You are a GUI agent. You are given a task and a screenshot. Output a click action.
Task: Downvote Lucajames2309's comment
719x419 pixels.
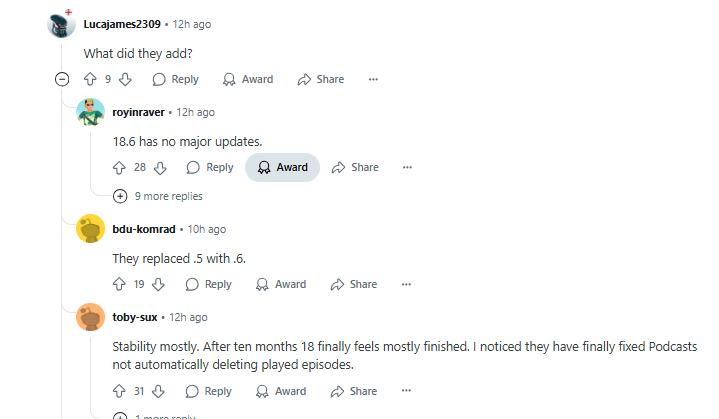[x=125, y=79]
